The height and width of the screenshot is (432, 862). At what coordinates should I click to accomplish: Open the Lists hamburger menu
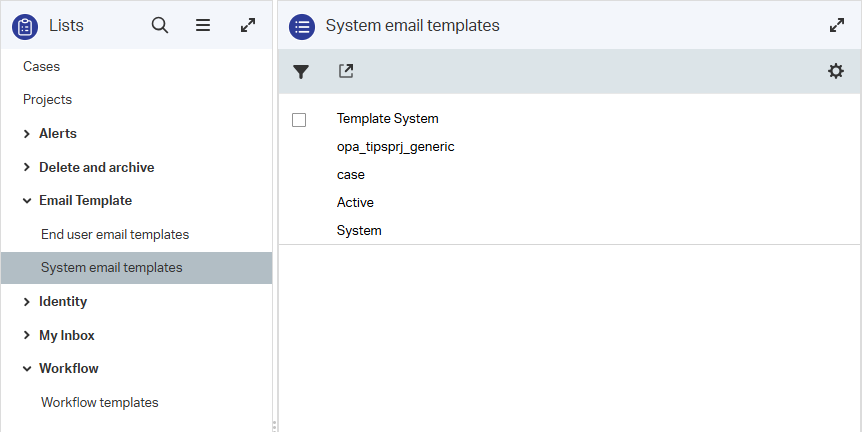[x=203, y=26]
